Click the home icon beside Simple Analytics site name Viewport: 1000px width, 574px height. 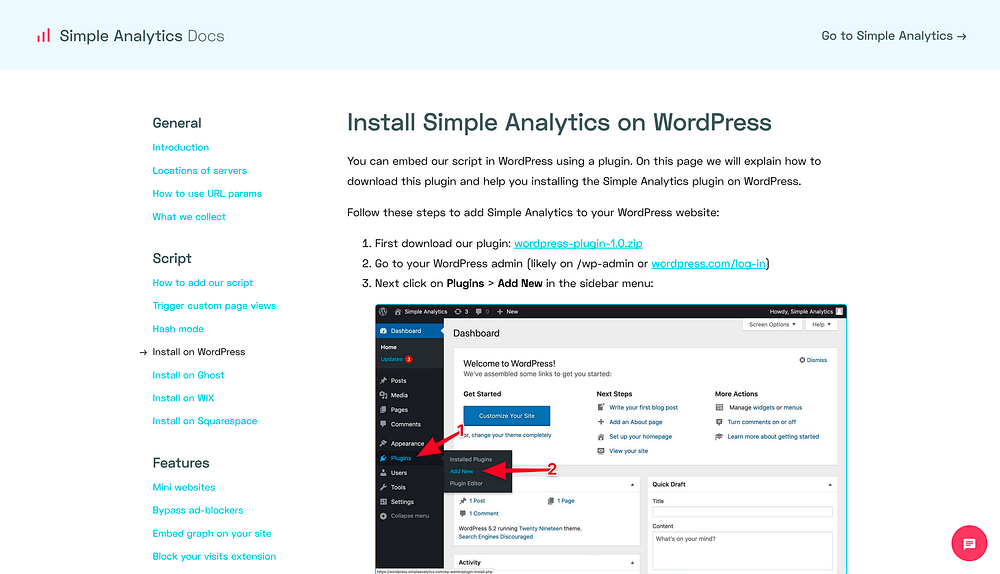(x=398, y=312)
